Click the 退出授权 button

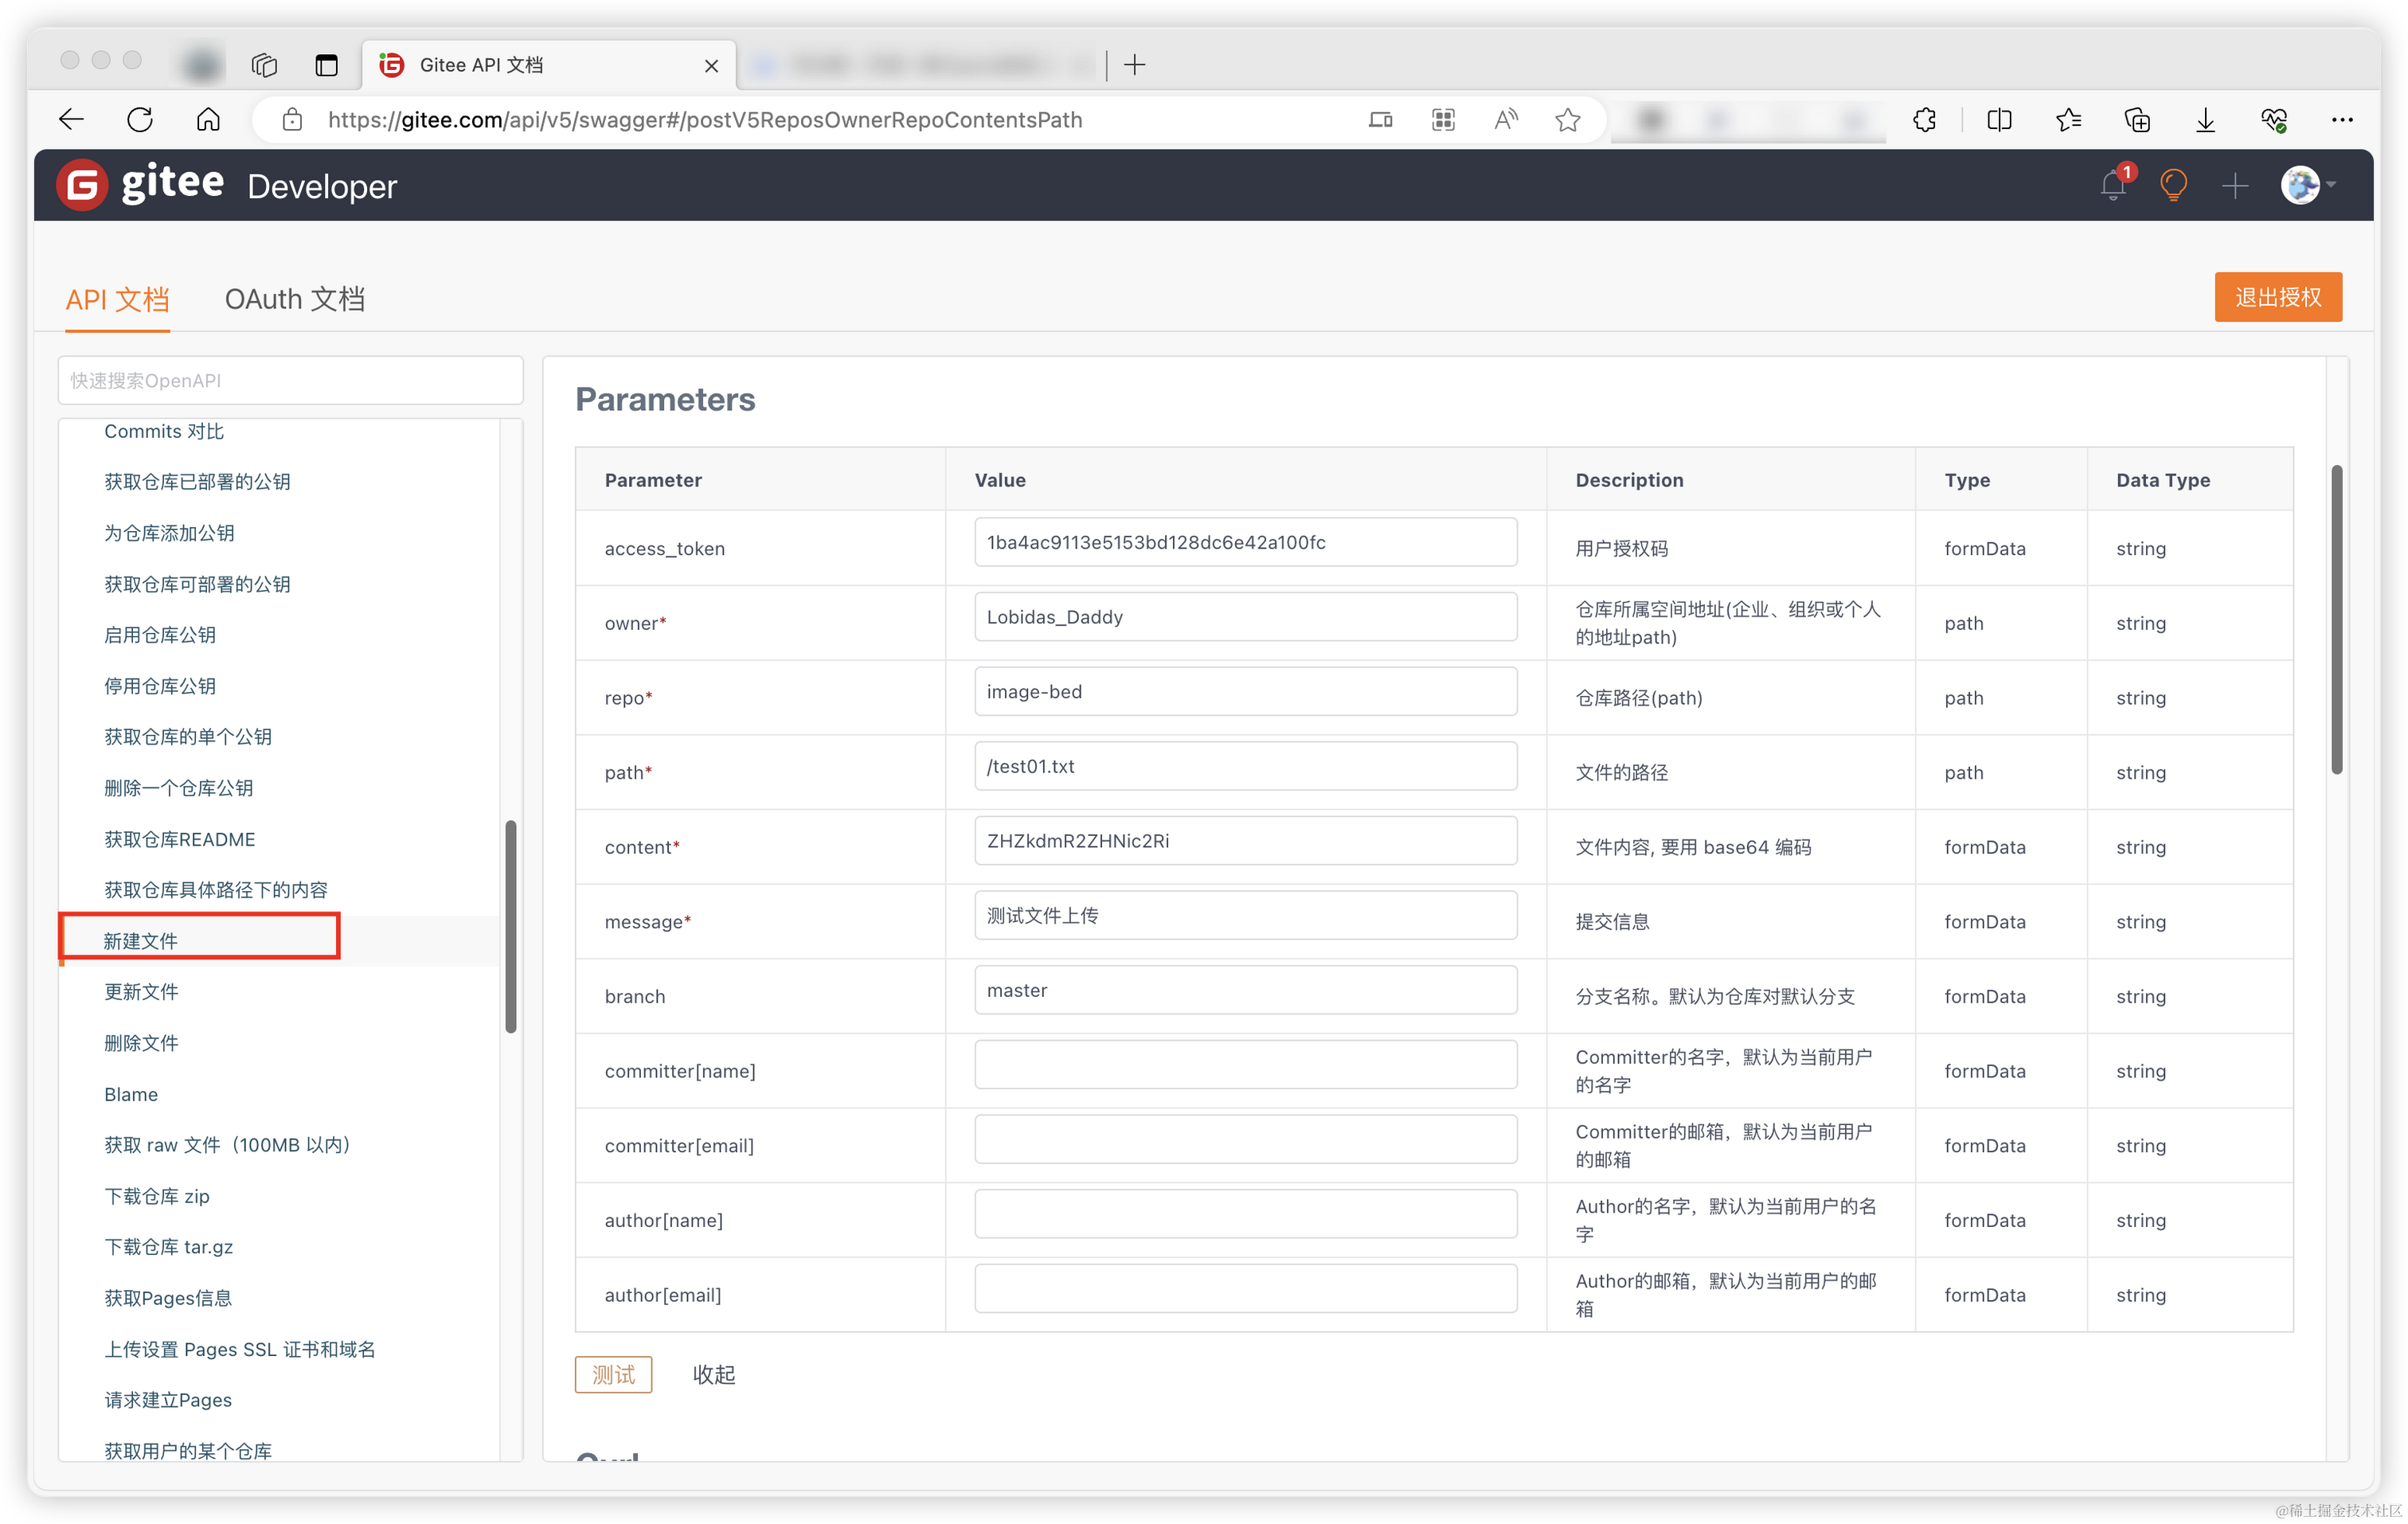pyautogui.click(x=2277, y=297)
